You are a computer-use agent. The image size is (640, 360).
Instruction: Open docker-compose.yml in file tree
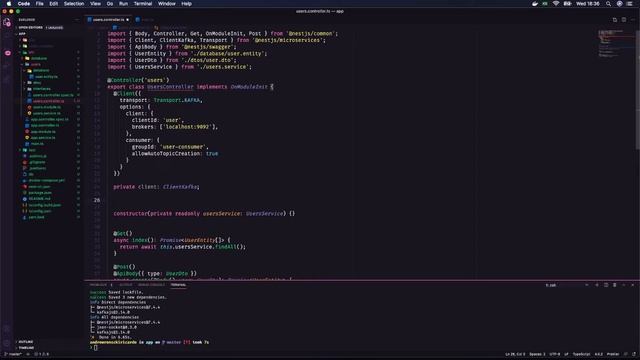[46, 180]
